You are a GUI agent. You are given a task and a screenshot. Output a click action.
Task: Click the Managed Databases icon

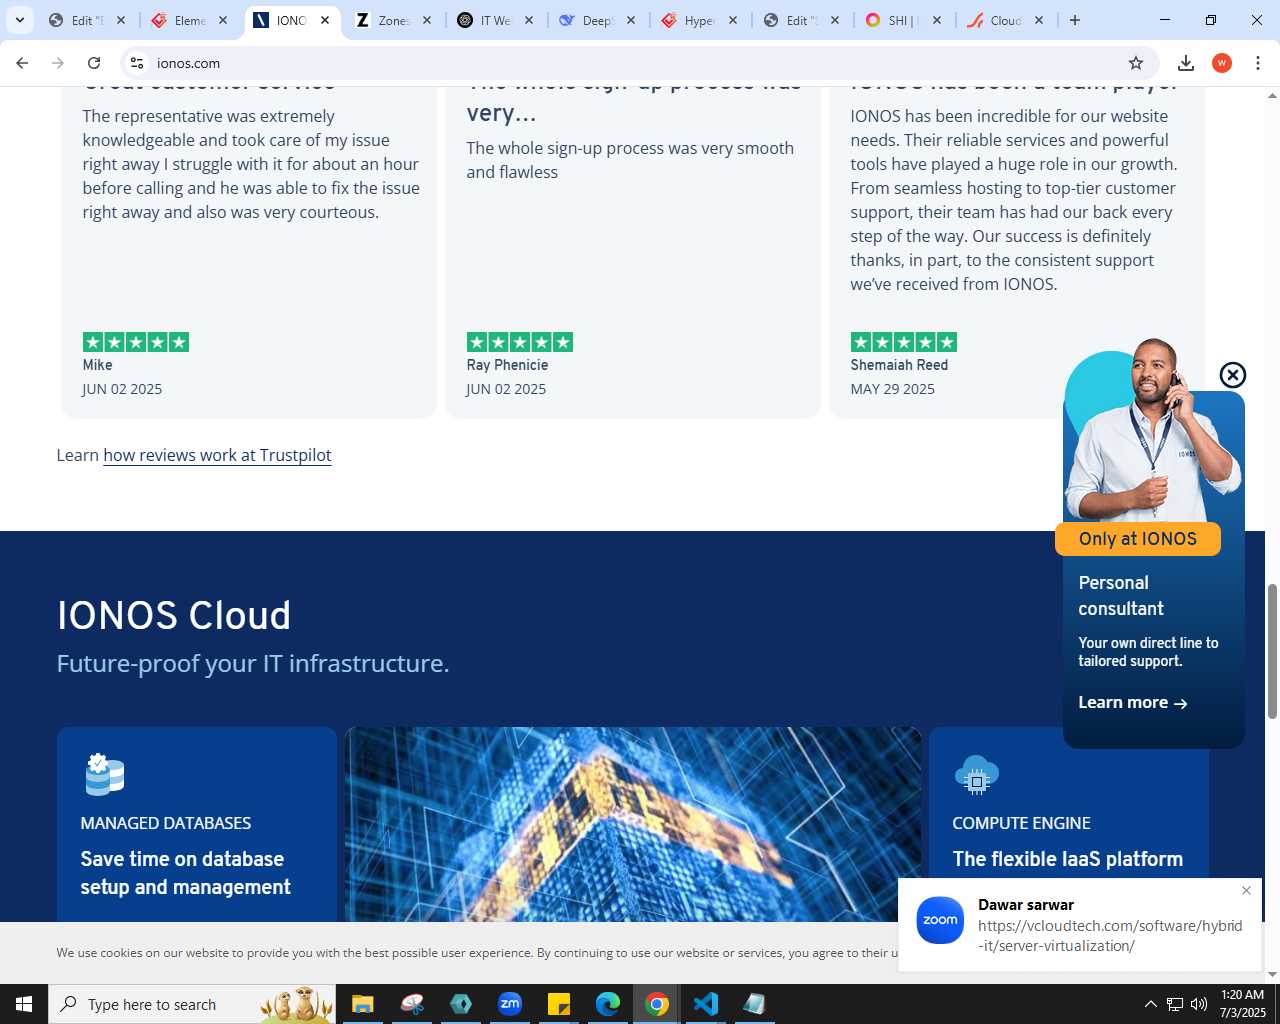[x=104, y=774]
